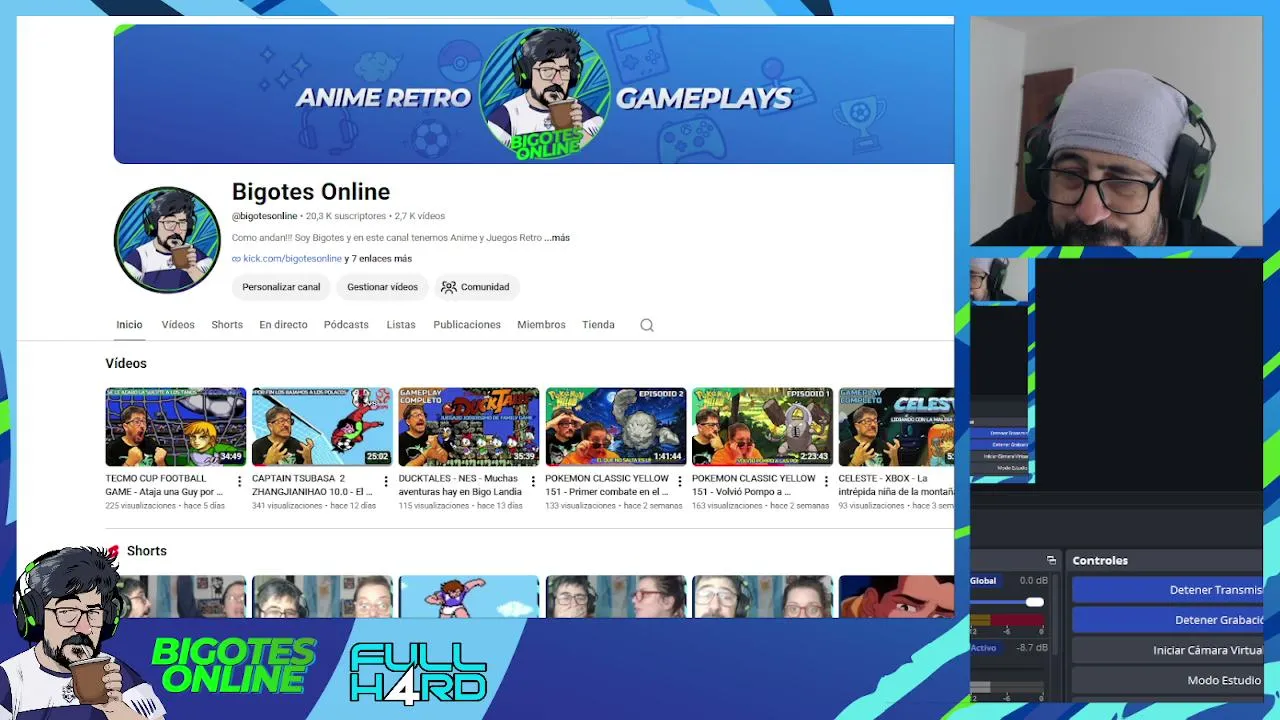
Task: Open the DUCKTALES - NES video title link
Action: 460,485
